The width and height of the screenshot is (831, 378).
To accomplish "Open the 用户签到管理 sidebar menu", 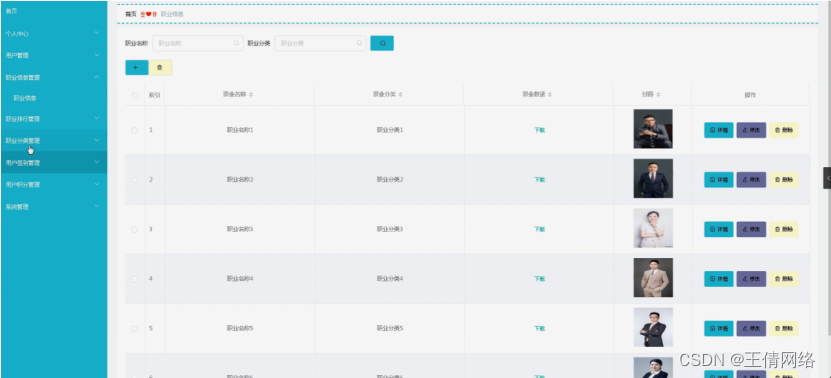I will click(54, 163).
